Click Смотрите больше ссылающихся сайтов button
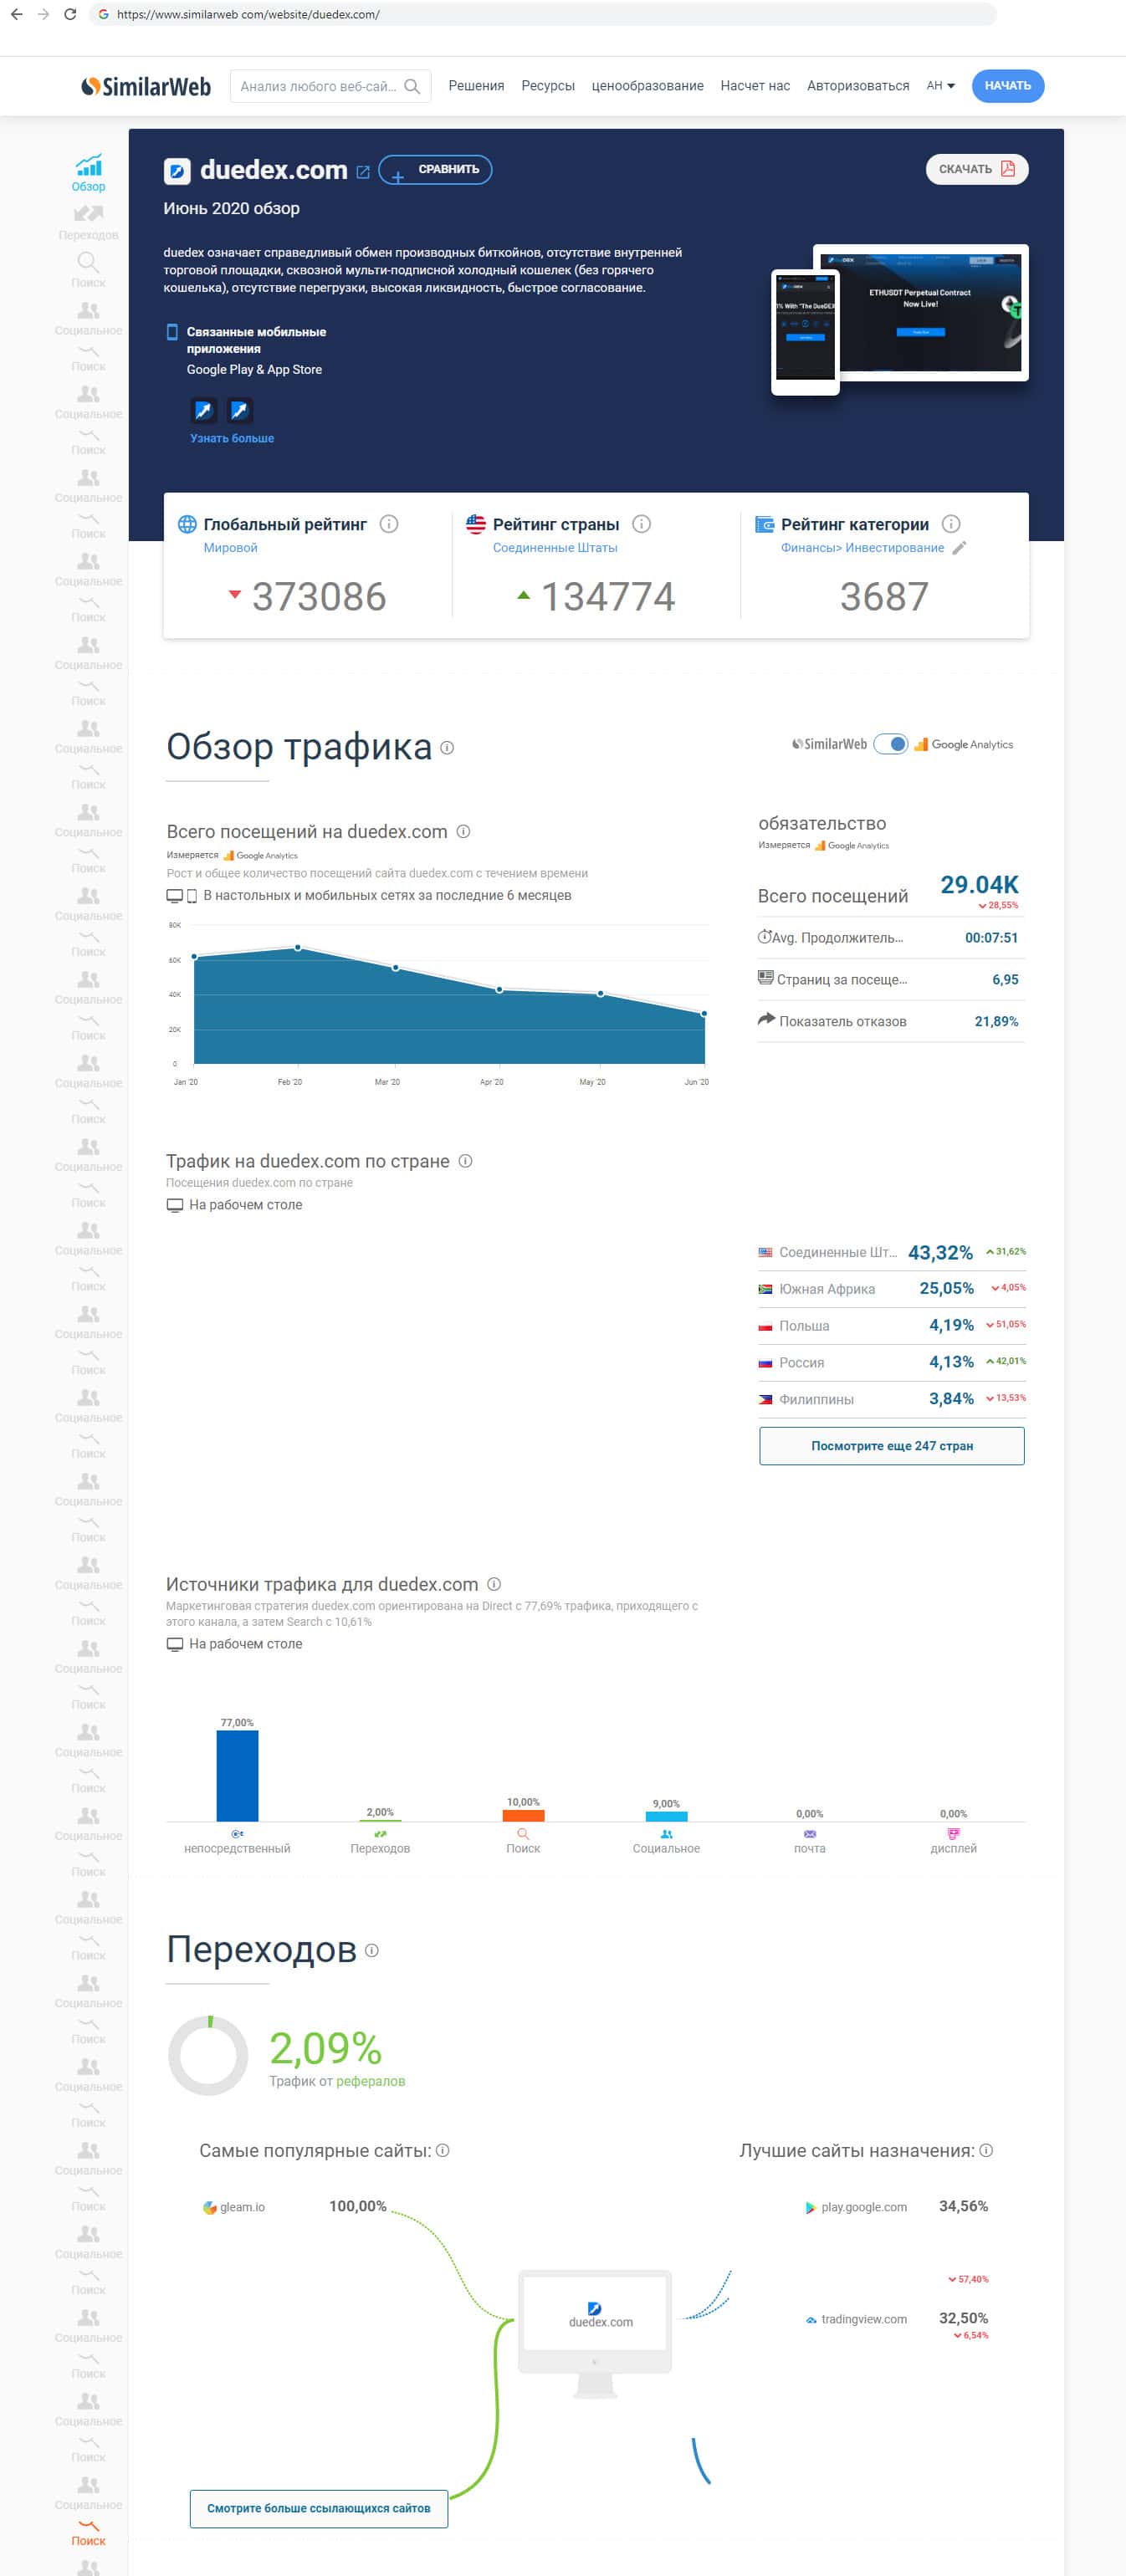The height and width of the screenshot is (2576, 1126). (x=319, y=2509)
